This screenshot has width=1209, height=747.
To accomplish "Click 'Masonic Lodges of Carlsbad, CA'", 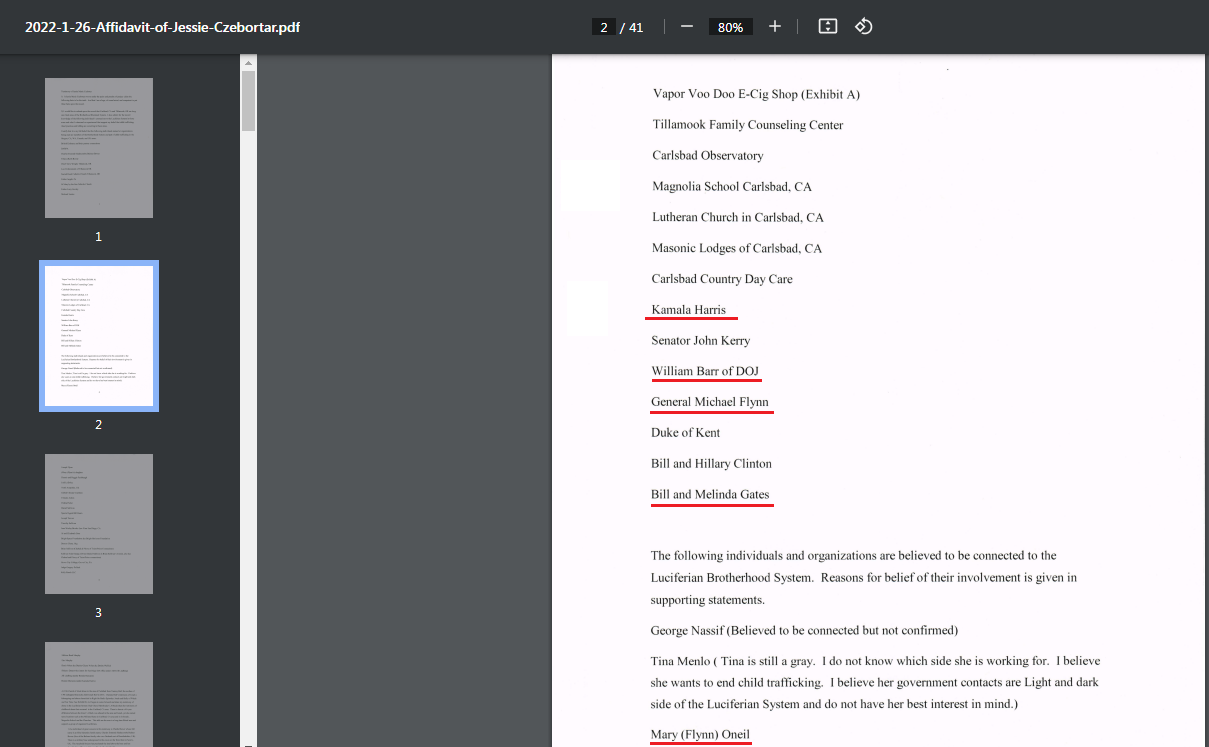I will coord(737,248).
